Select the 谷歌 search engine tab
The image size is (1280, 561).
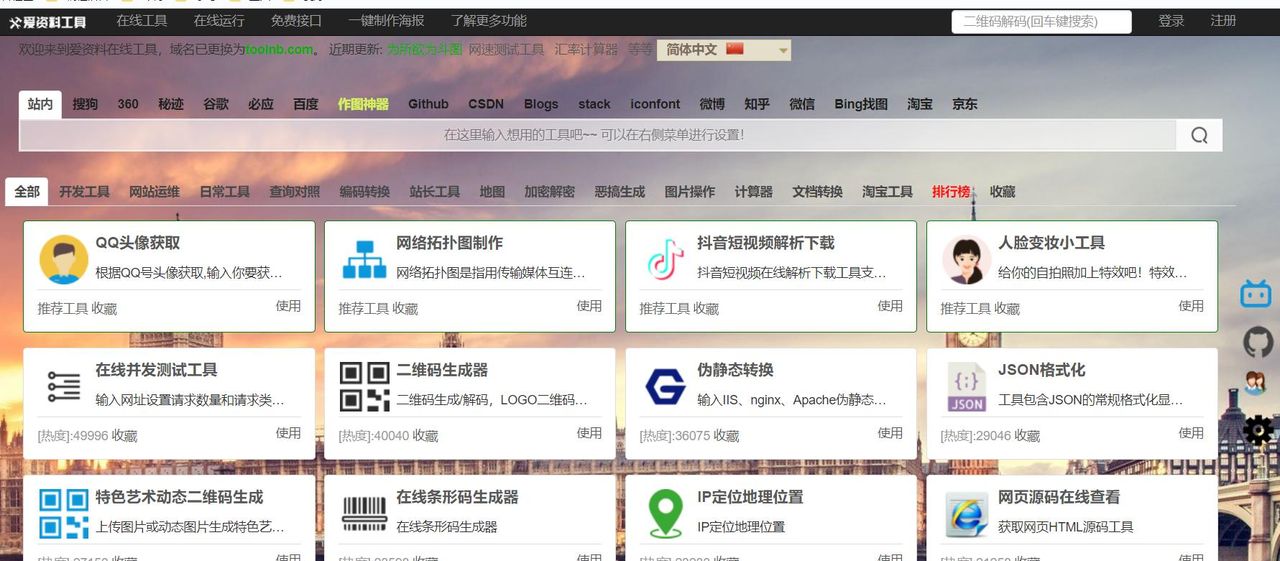coord(216,104)
